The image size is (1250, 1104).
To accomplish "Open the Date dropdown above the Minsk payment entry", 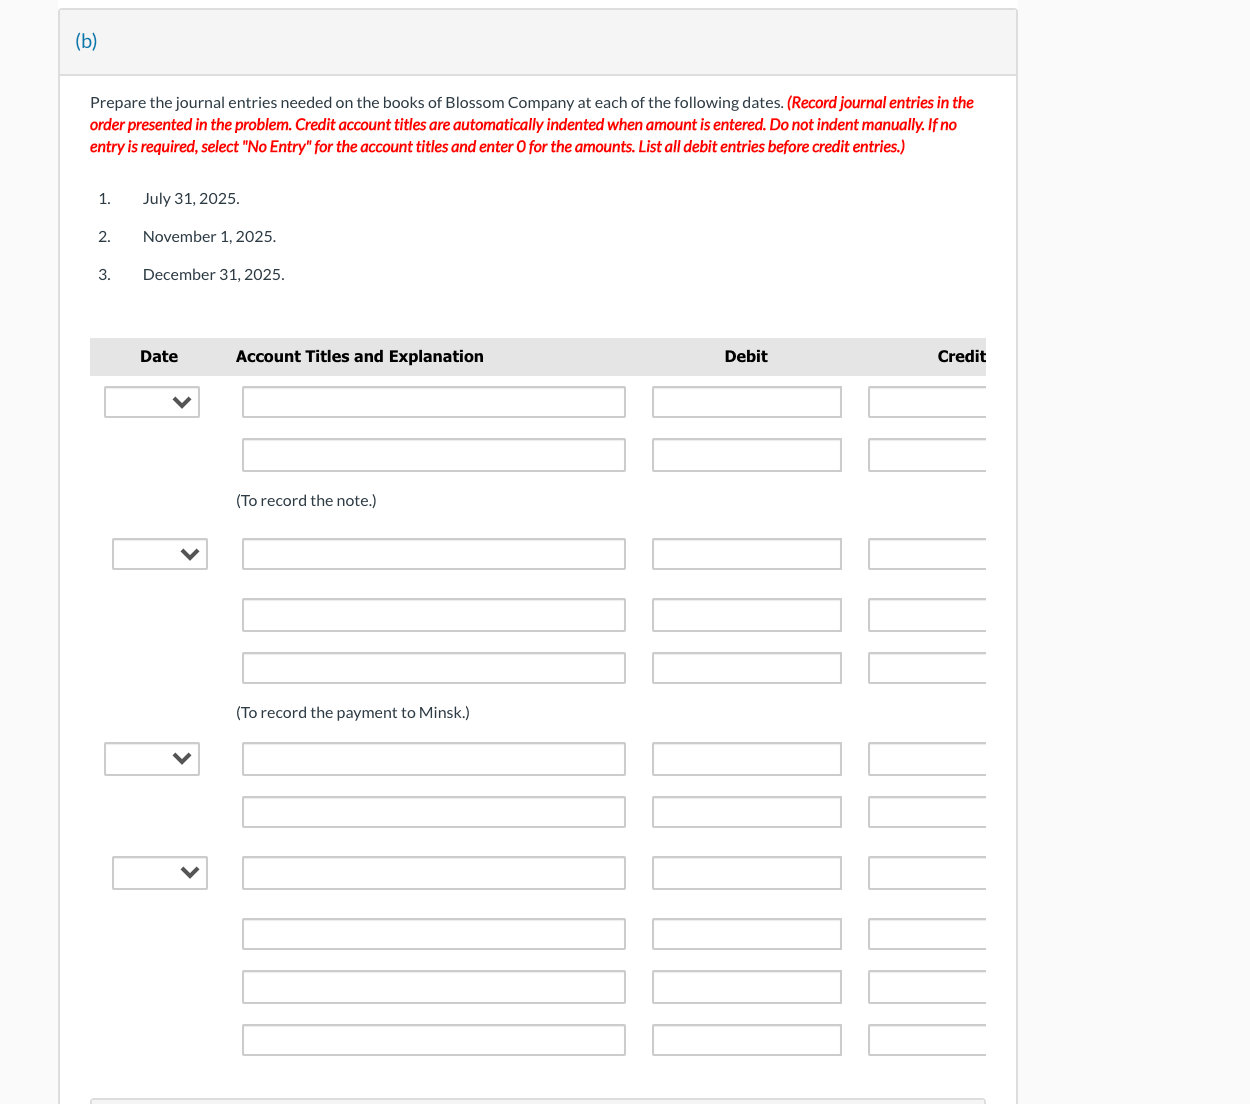I will tap(159, 553).
